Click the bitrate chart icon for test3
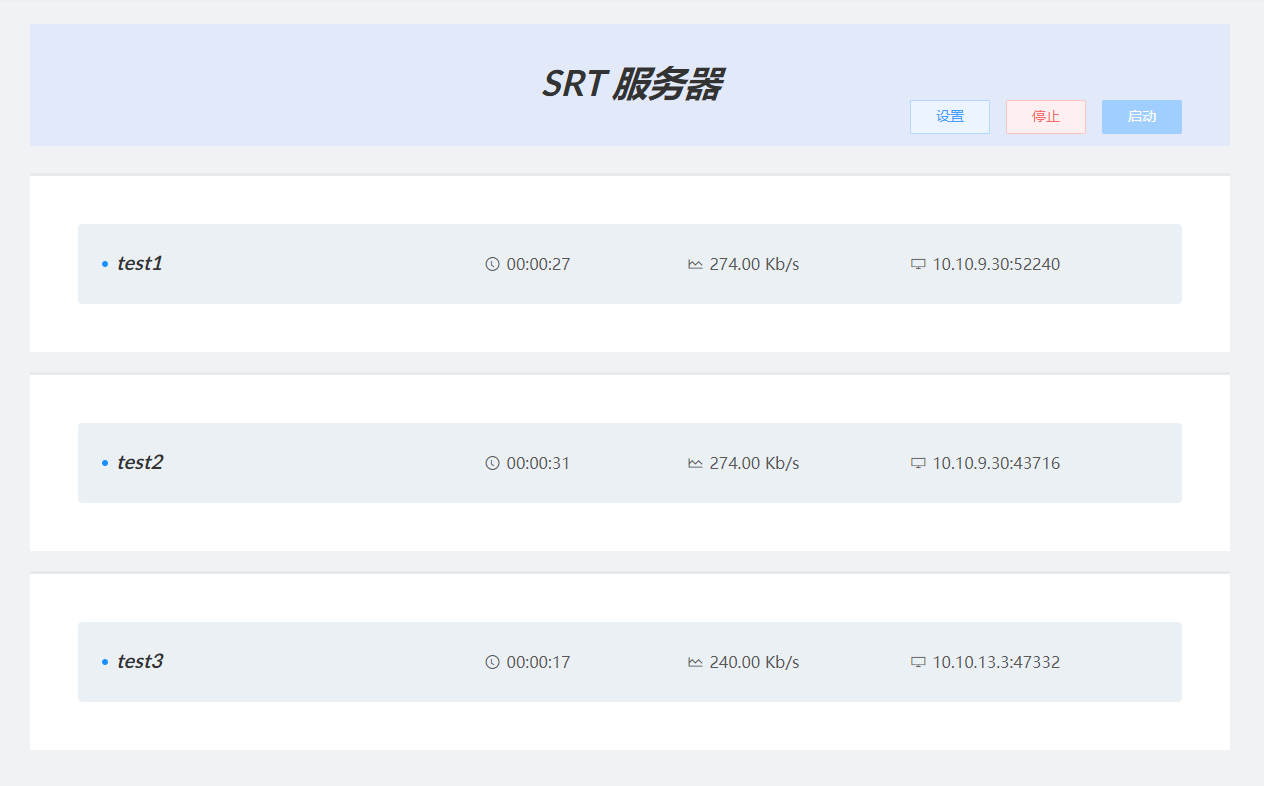 point(695,662)
